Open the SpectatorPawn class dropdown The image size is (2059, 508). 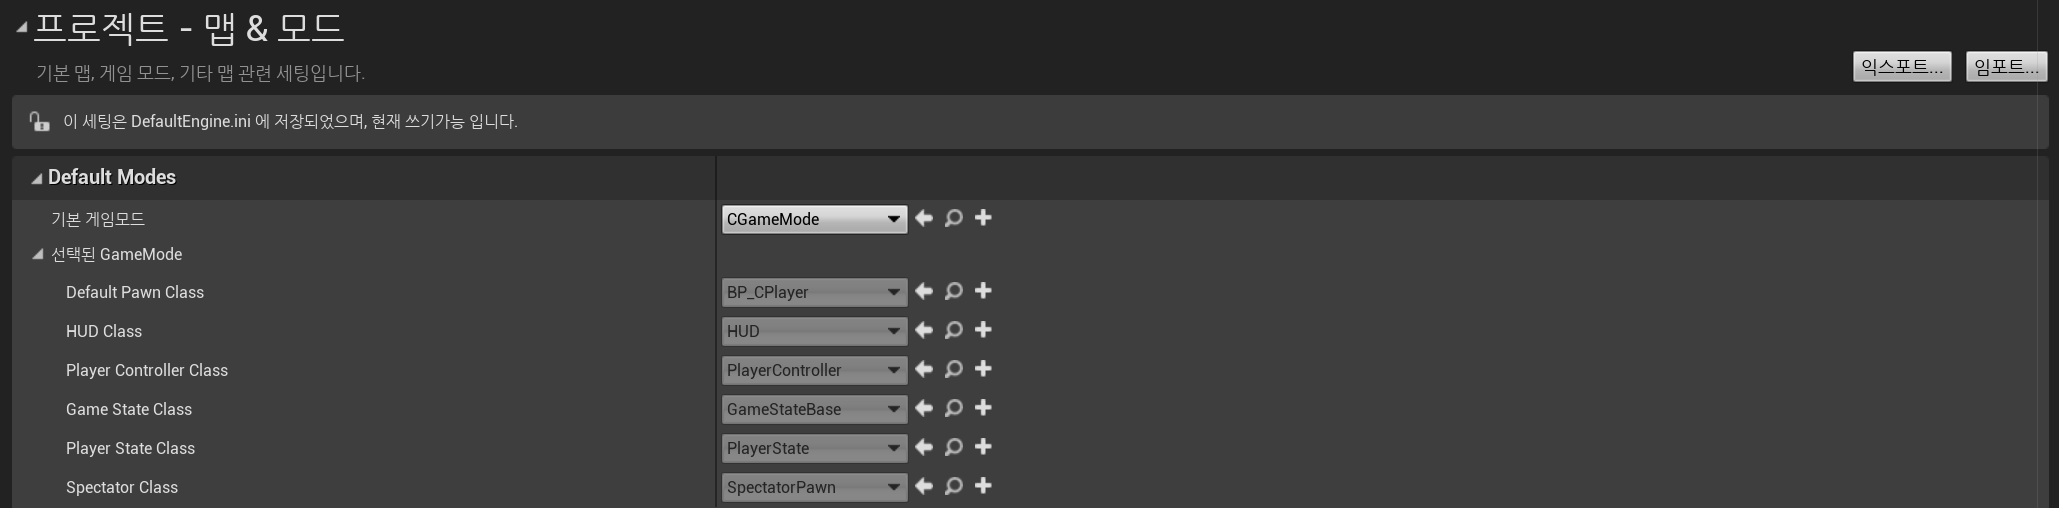click(814, 487)
